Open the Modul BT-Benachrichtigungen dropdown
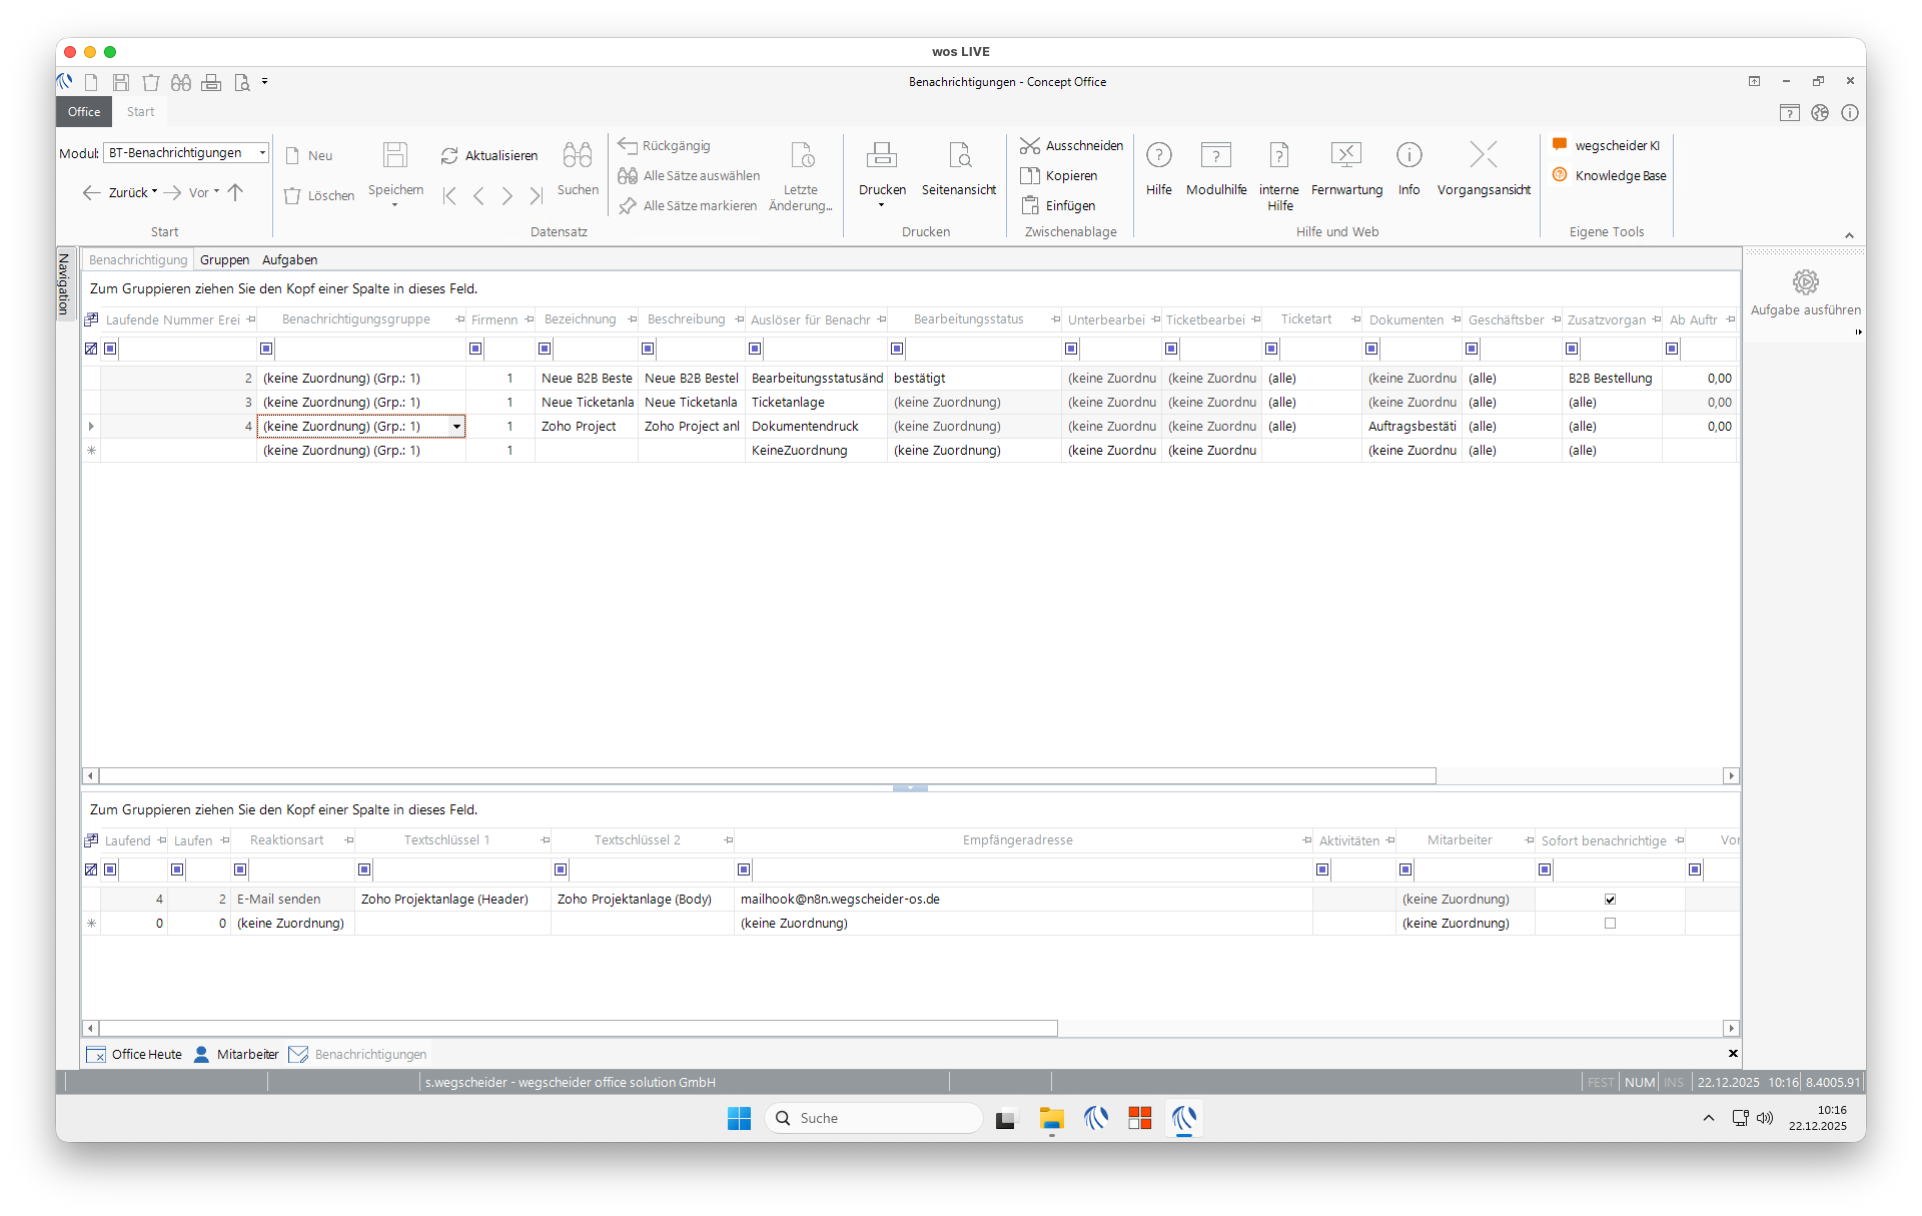The height and width of the screenshot is (1216, 1922). (x=262, y=153)
